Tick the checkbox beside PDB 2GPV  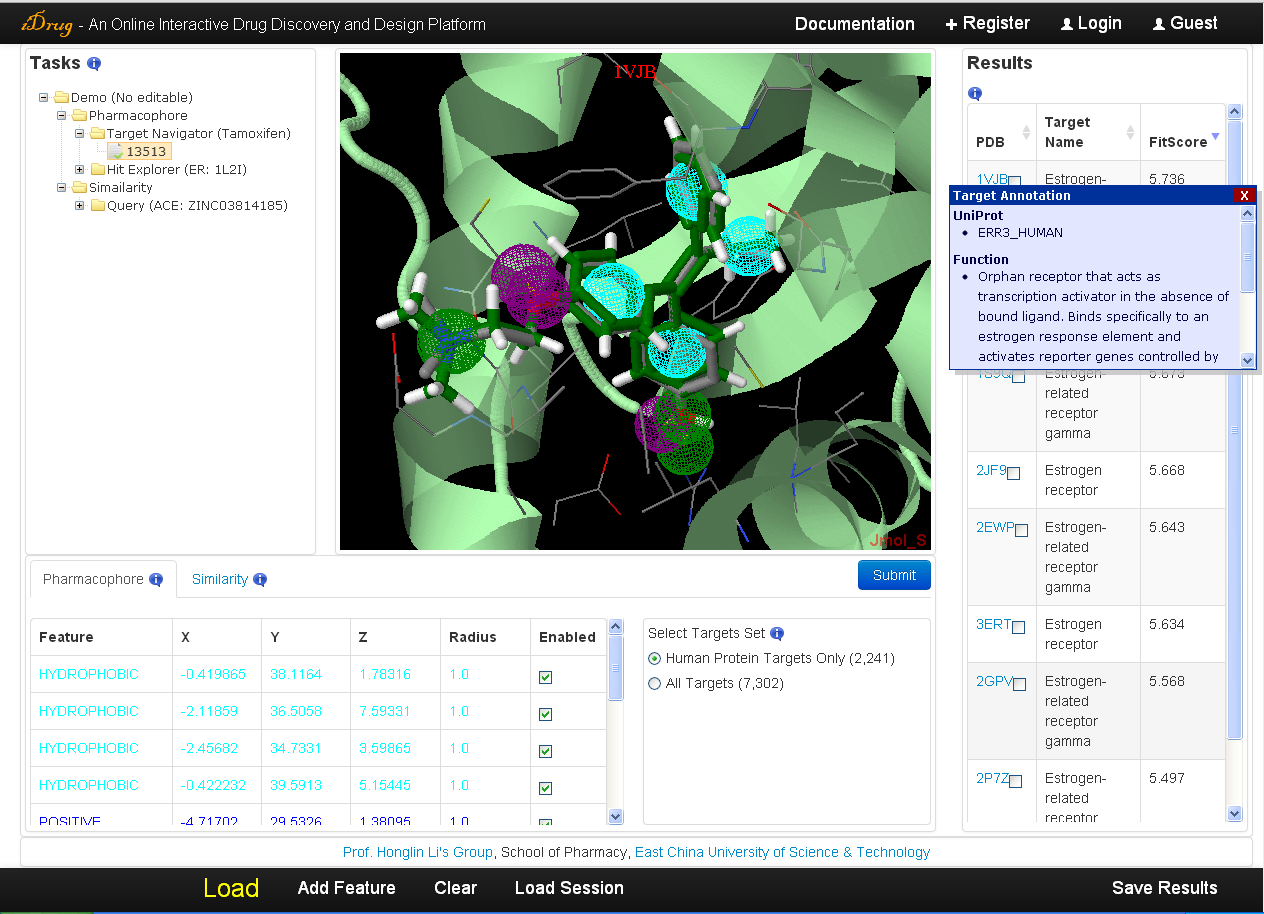pyautogui.click(x=1019, y=684)
